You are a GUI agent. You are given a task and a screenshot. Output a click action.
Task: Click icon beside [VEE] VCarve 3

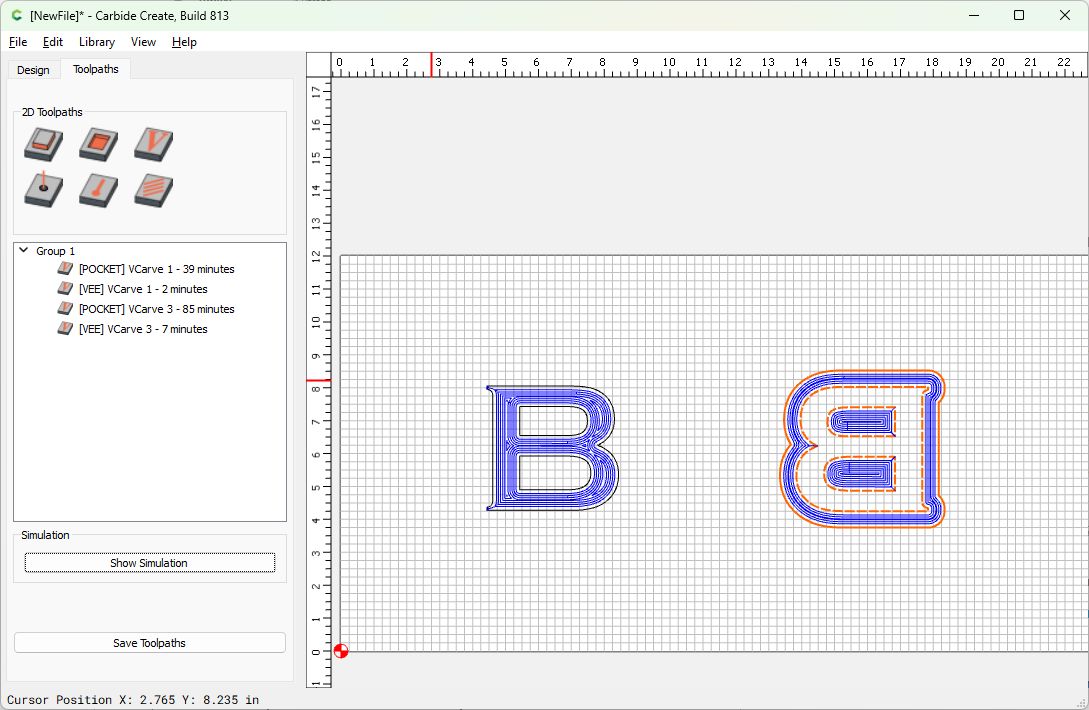(65, 329)
